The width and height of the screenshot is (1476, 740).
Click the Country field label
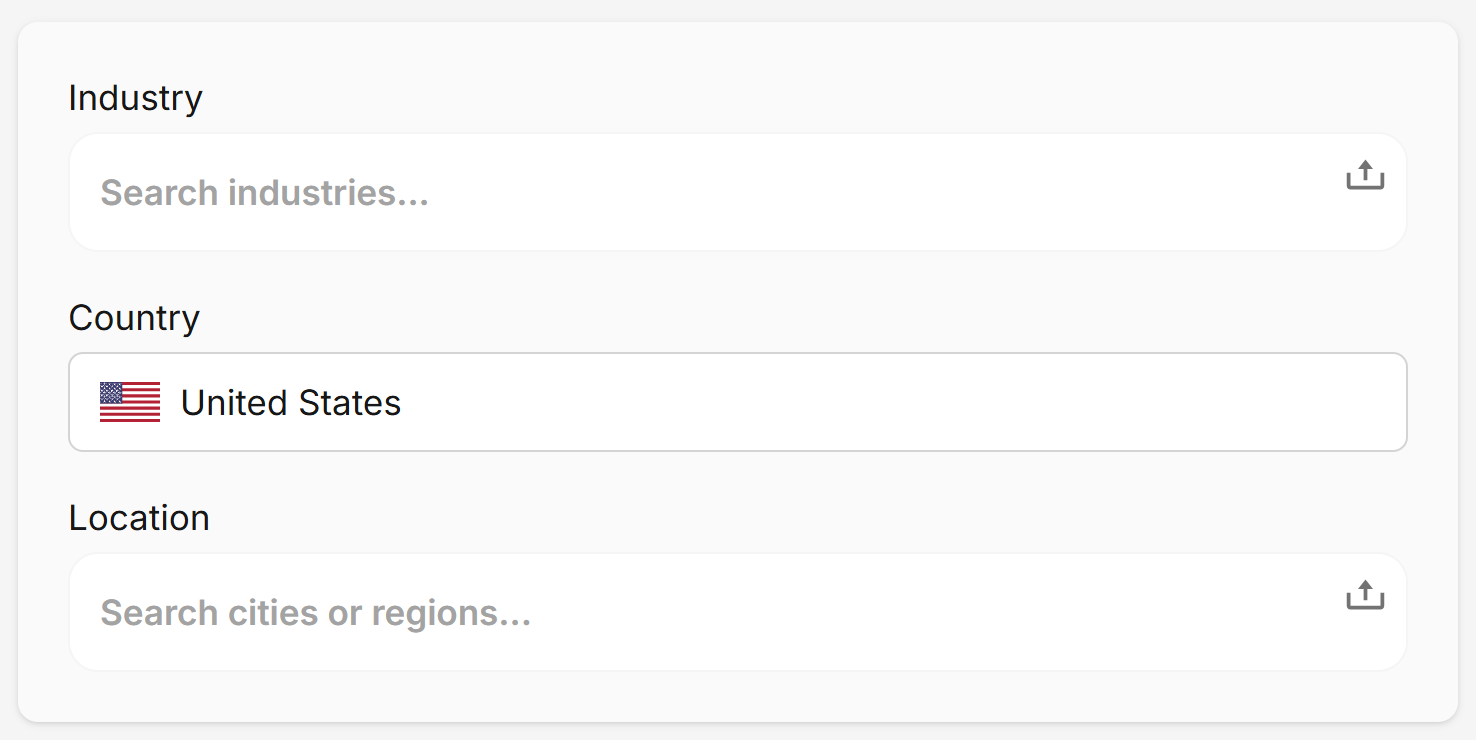[x=134, y=318]
